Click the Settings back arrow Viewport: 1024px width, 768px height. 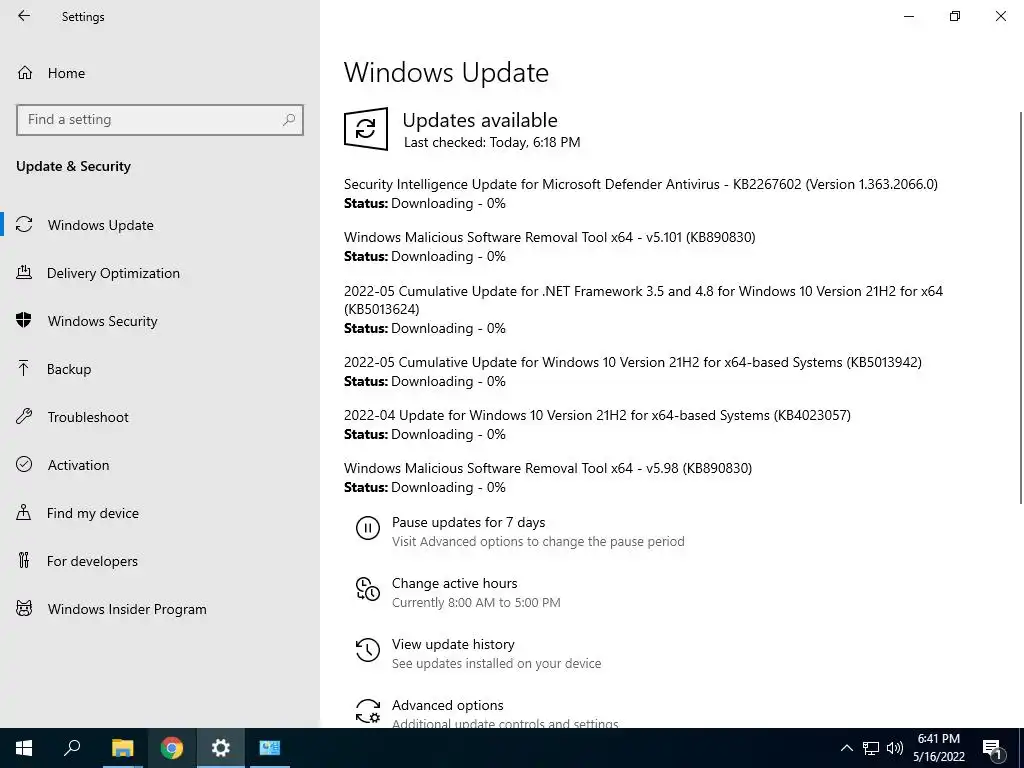coord(24,16)
